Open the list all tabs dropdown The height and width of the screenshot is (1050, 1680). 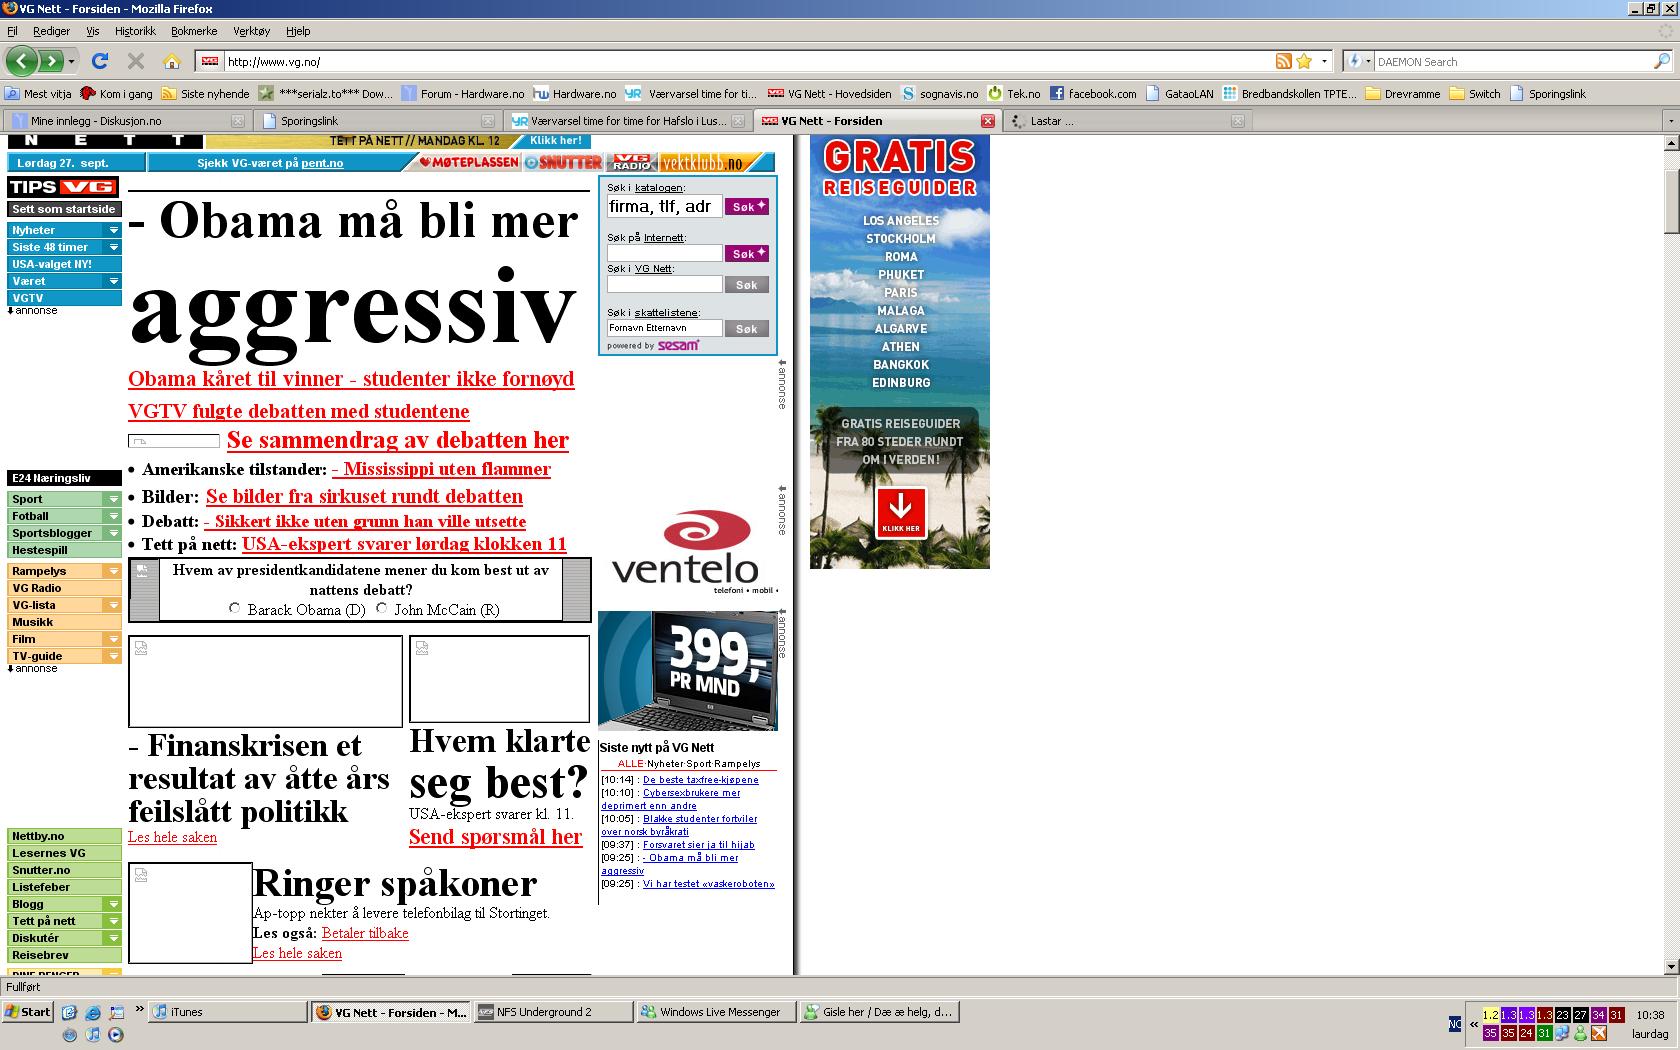(x=1670, y=121)
